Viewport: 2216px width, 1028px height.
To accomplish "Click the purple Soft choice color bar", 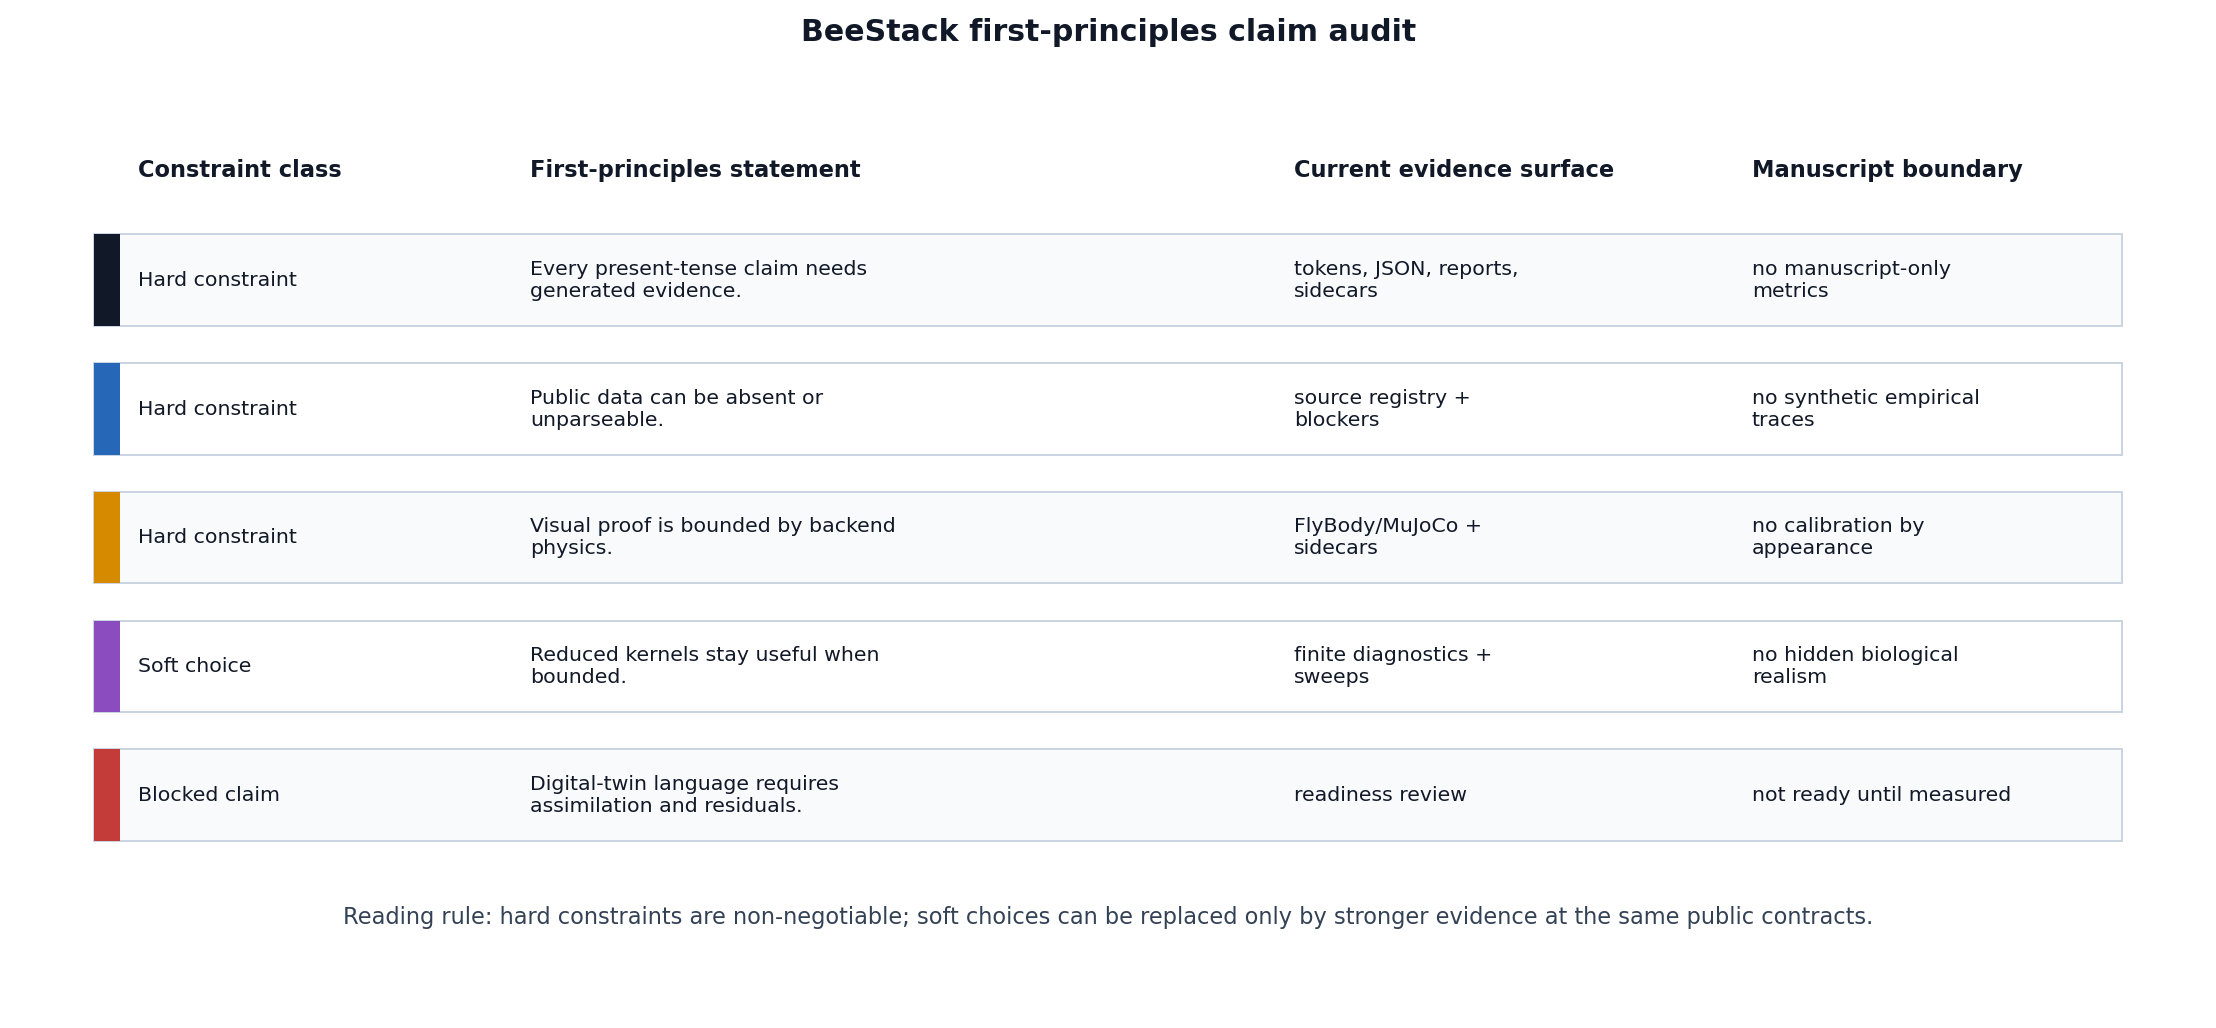I will click(x=107, y=666).
